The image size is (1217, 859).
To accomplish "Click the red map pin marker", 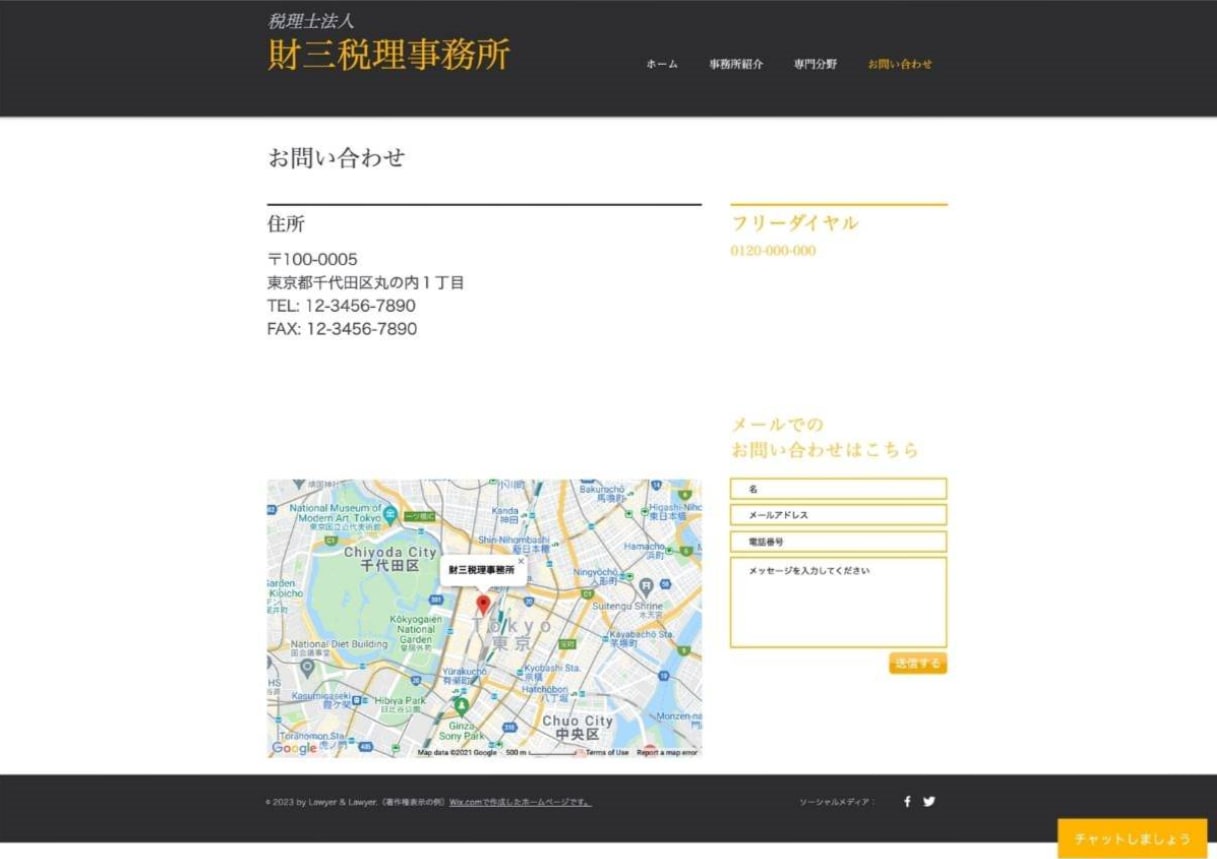I will [x=483, y=605].
